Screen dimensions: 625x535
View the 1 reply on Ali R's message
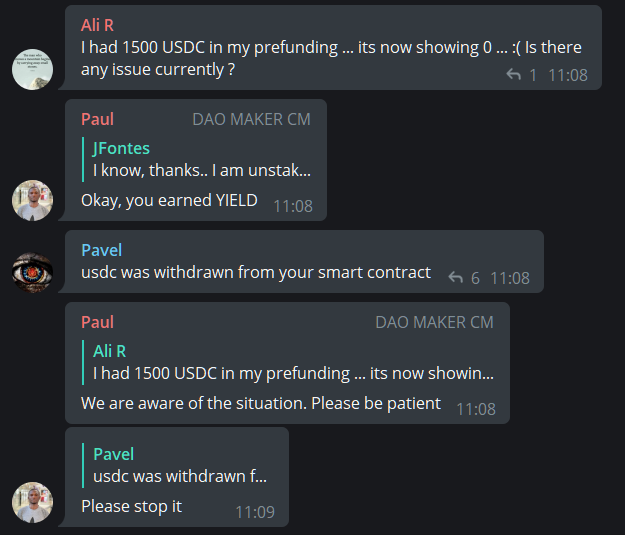pos(533,75)
